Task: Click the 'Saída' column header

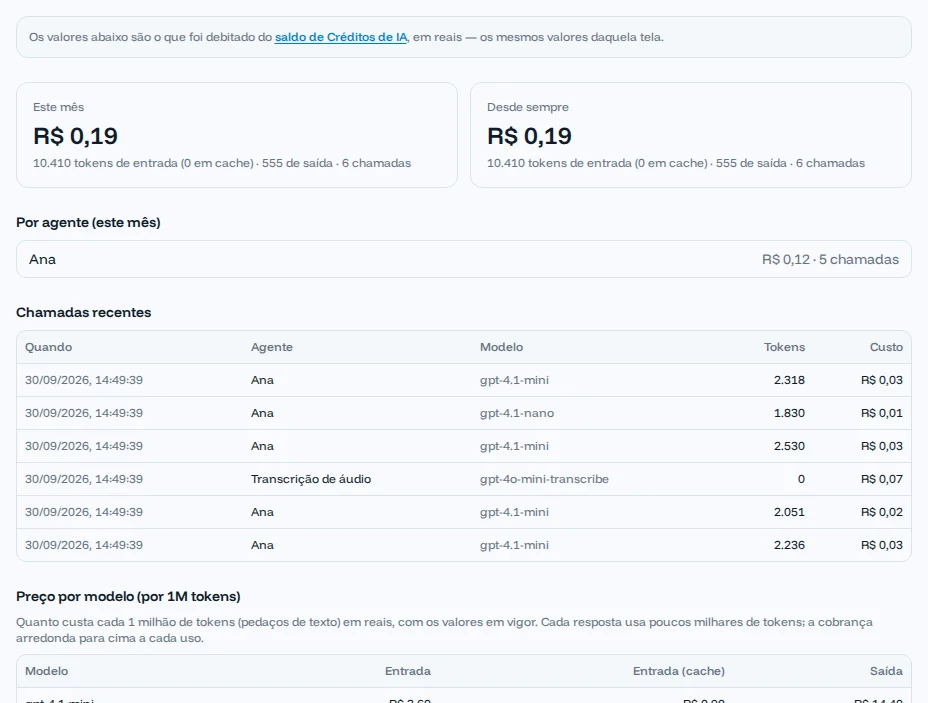Action: pos(886,671)
